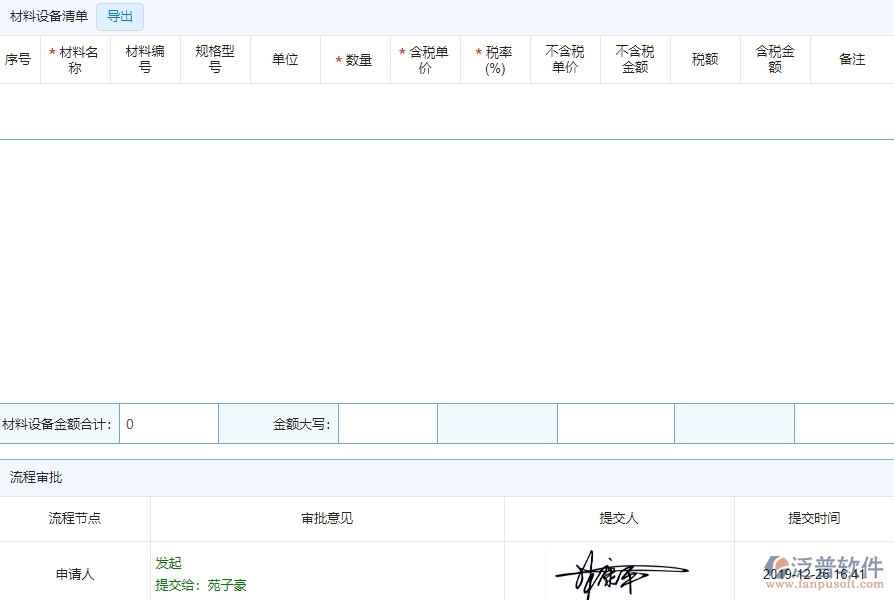Screen dimensions: 894x600
Task: Click the 审批意见 table header
Action: pos(327,519)
